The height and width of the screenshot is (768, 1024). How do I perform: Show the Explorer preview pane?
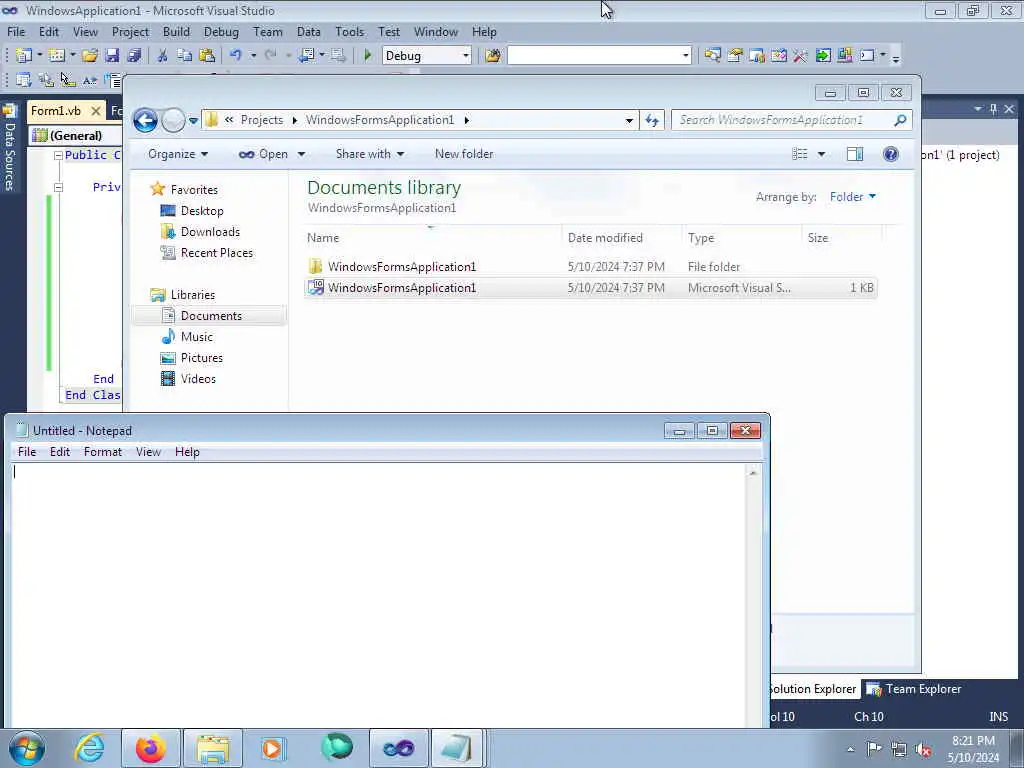[x=855, y=154]
